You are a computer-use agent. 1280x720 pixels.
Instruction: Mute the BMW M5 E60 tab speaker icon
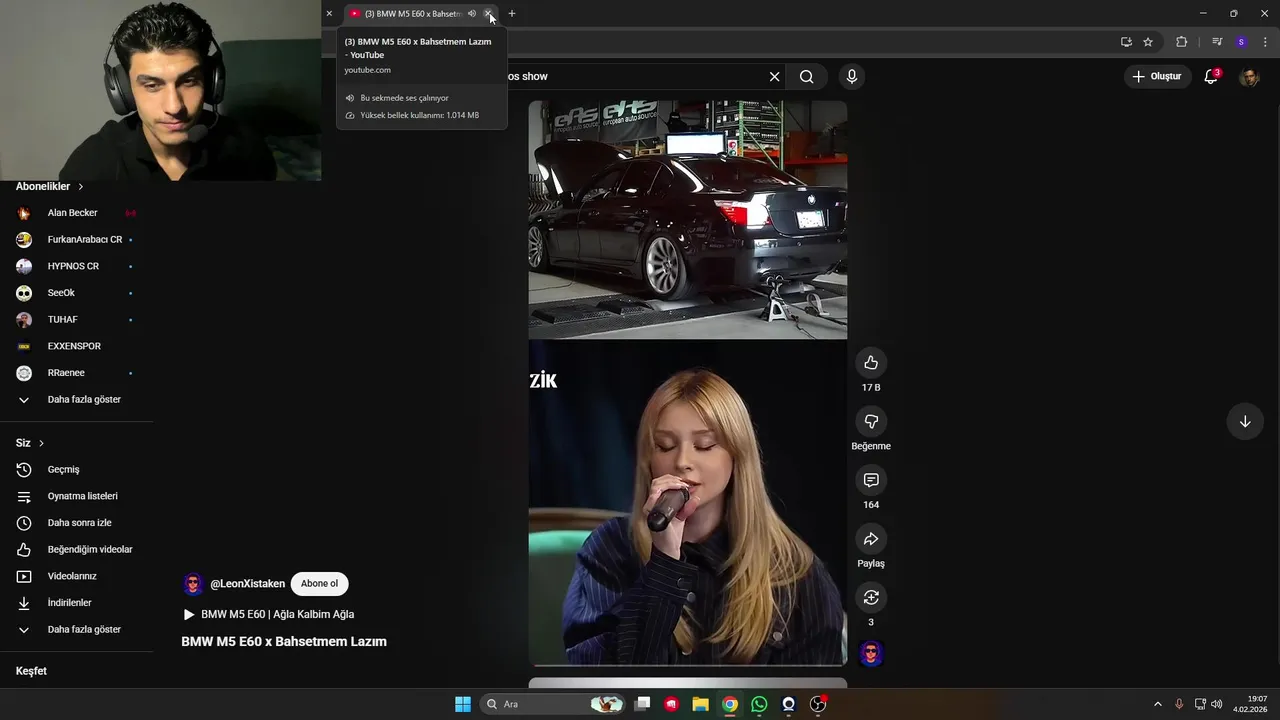(472, 14)
